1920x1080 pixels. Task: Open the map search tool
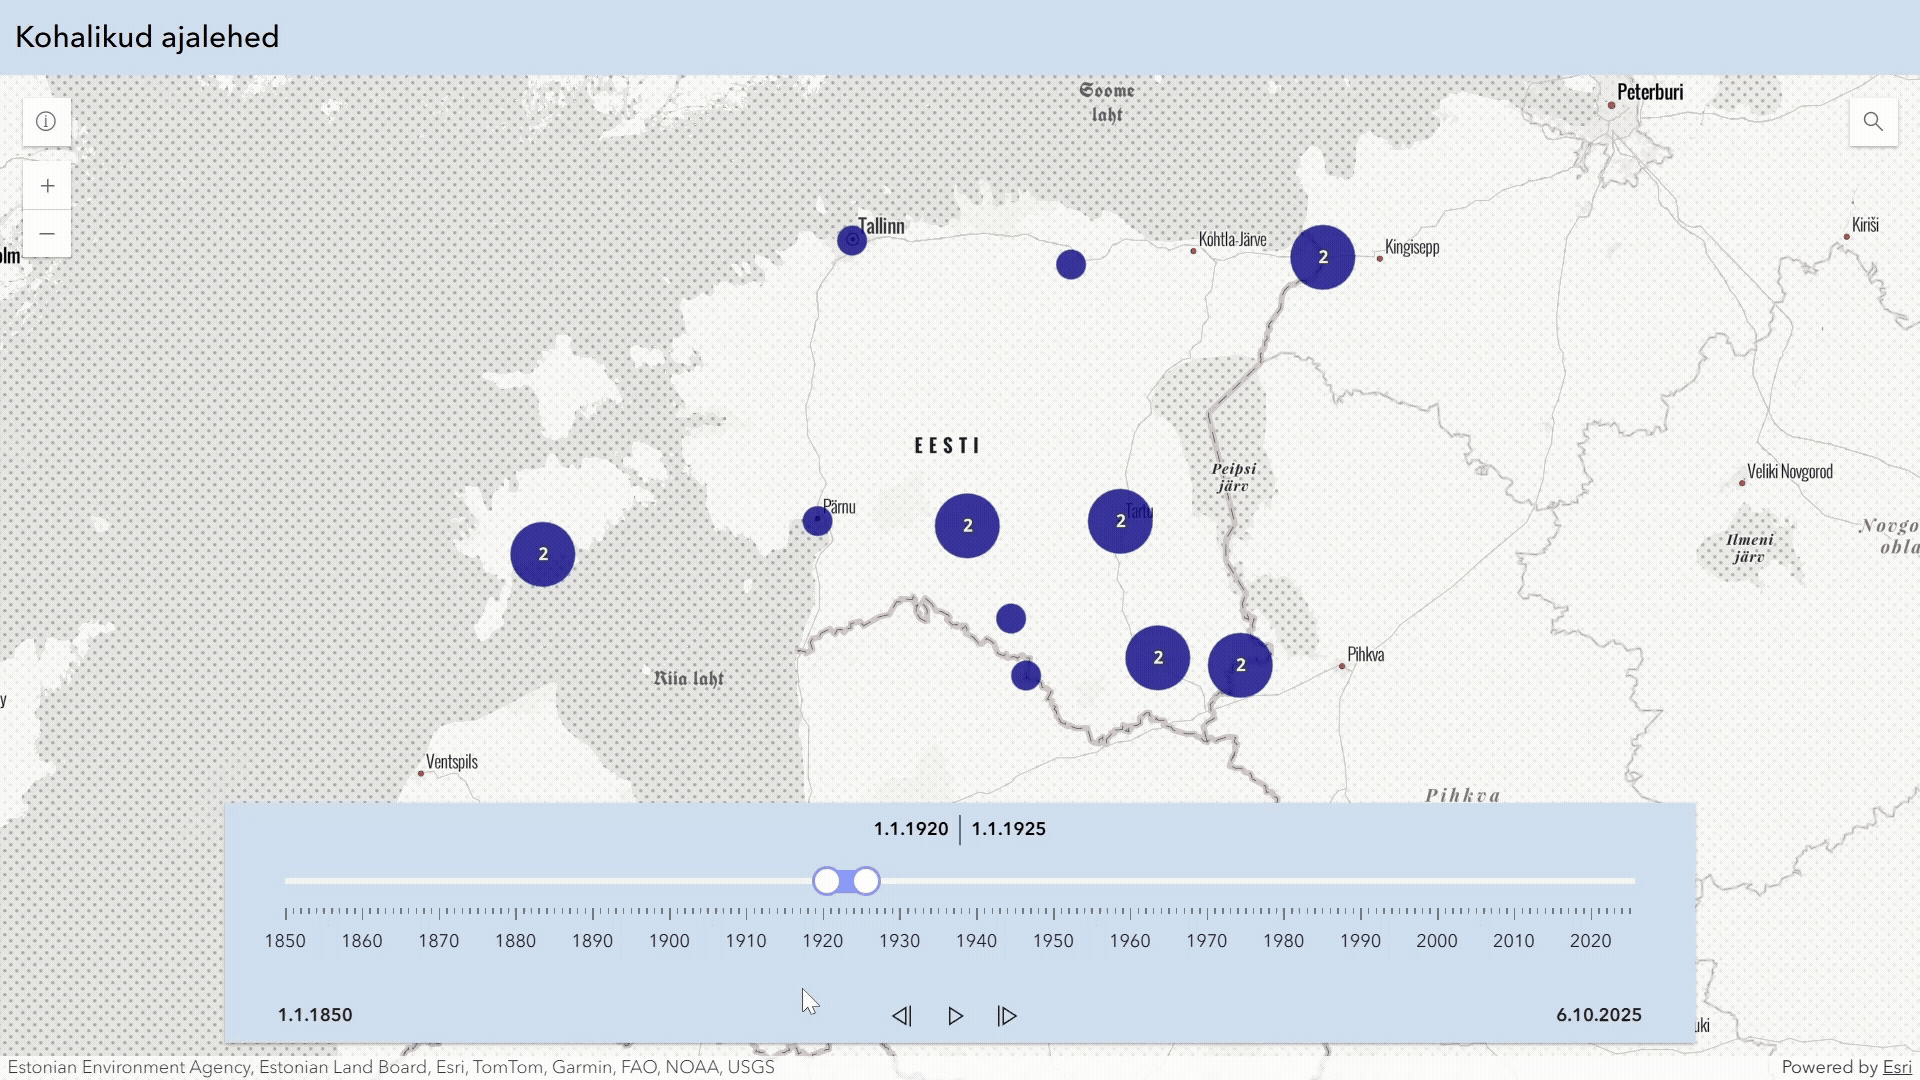tap(1873, 122)
